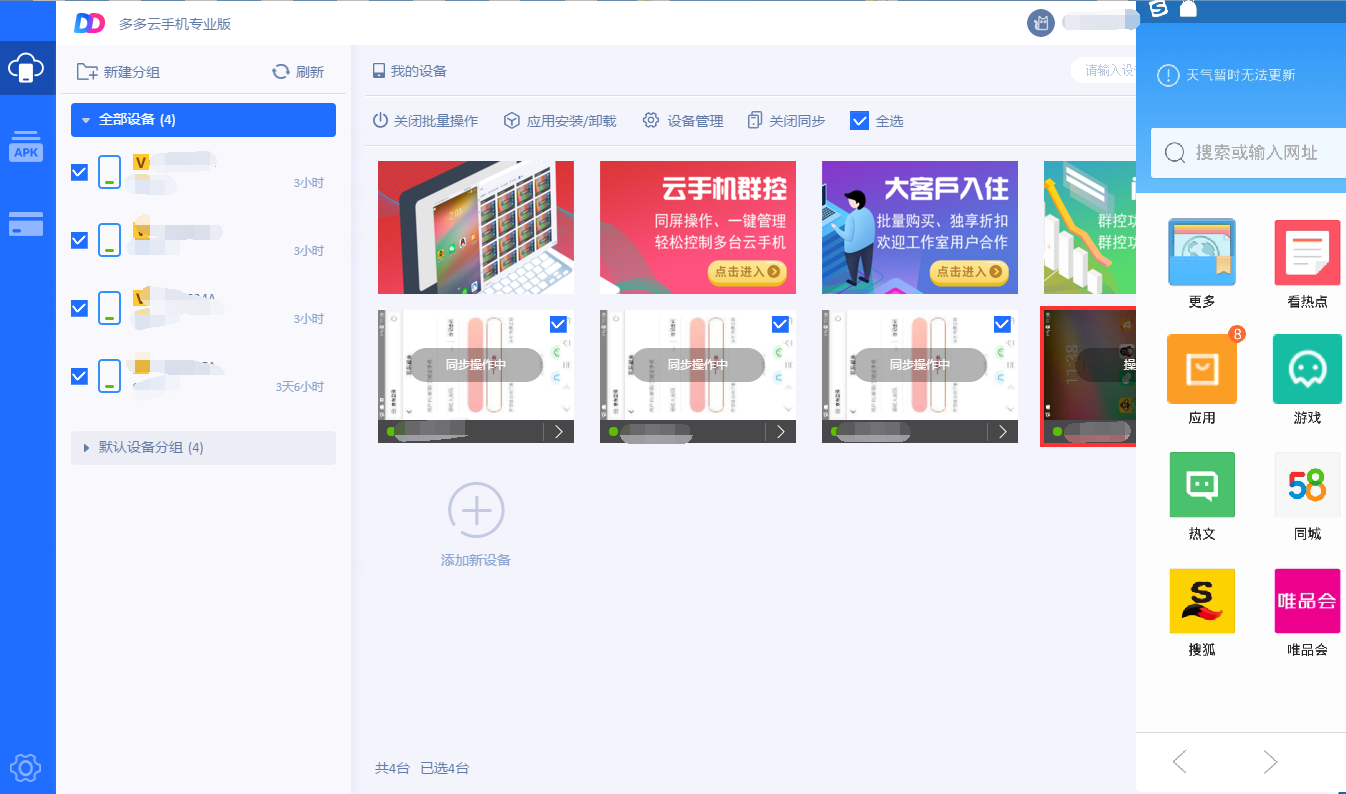Go back with browser left arrow
Image resolution: width=1346 pixels, height=794 pixels.
[x=1180, y=762]
